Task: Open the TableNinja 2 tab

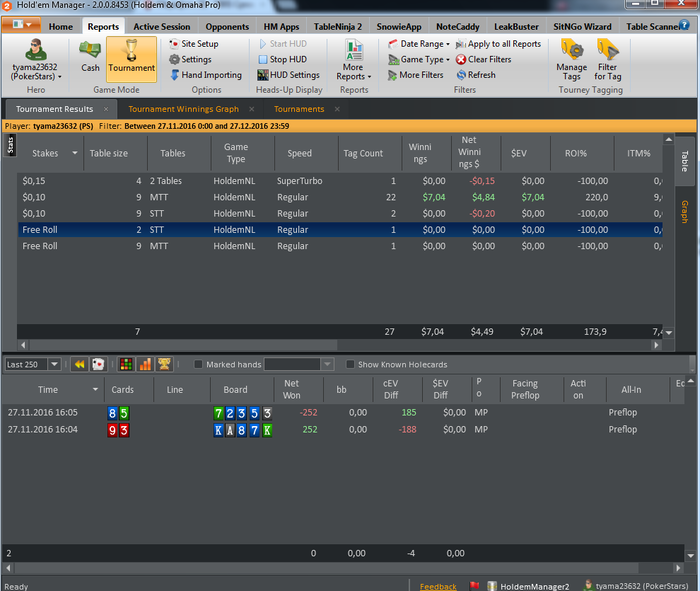Action: pos(338,27)
